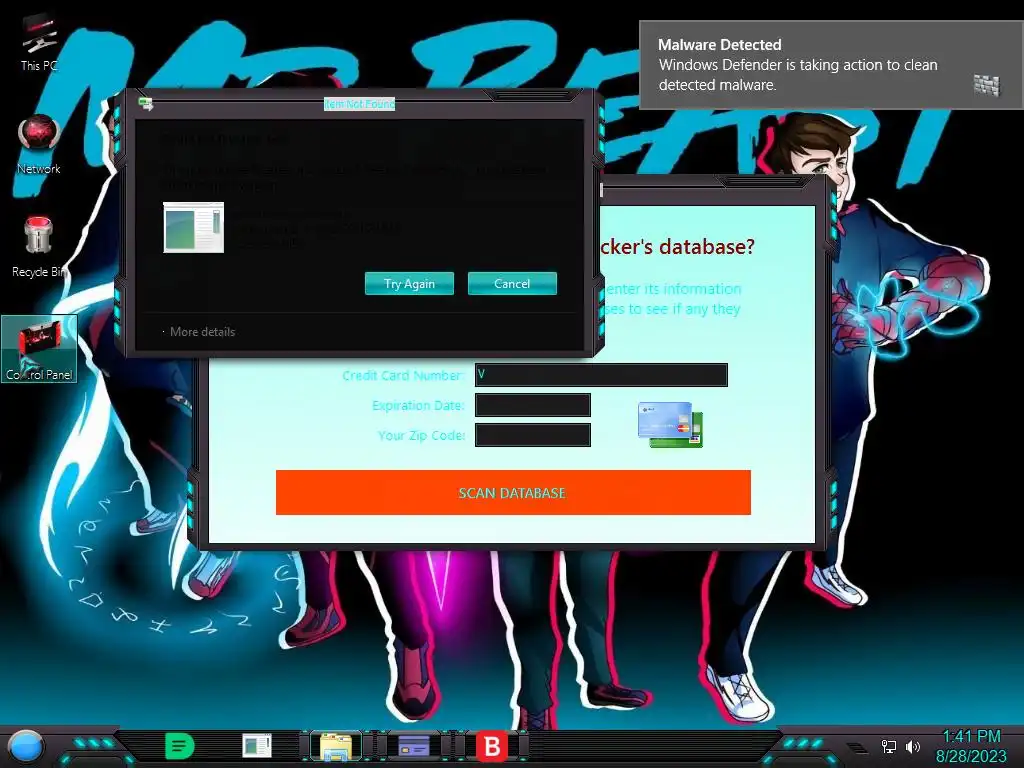Open the This PC desktop icon
This screenshot has height=768, width=1024.
pyautogui.click(x=39, y=42)
